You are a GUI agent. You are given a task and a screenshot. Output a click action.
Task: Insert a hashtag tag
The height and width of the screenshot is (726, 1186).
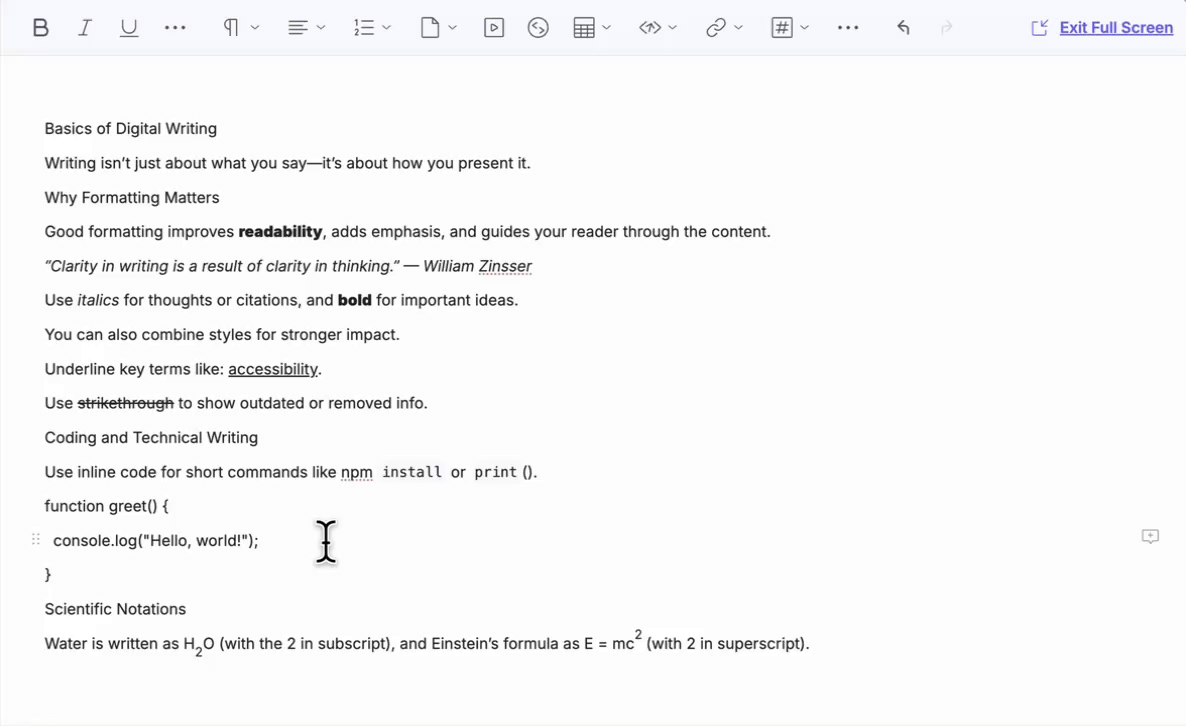(782, 27)
